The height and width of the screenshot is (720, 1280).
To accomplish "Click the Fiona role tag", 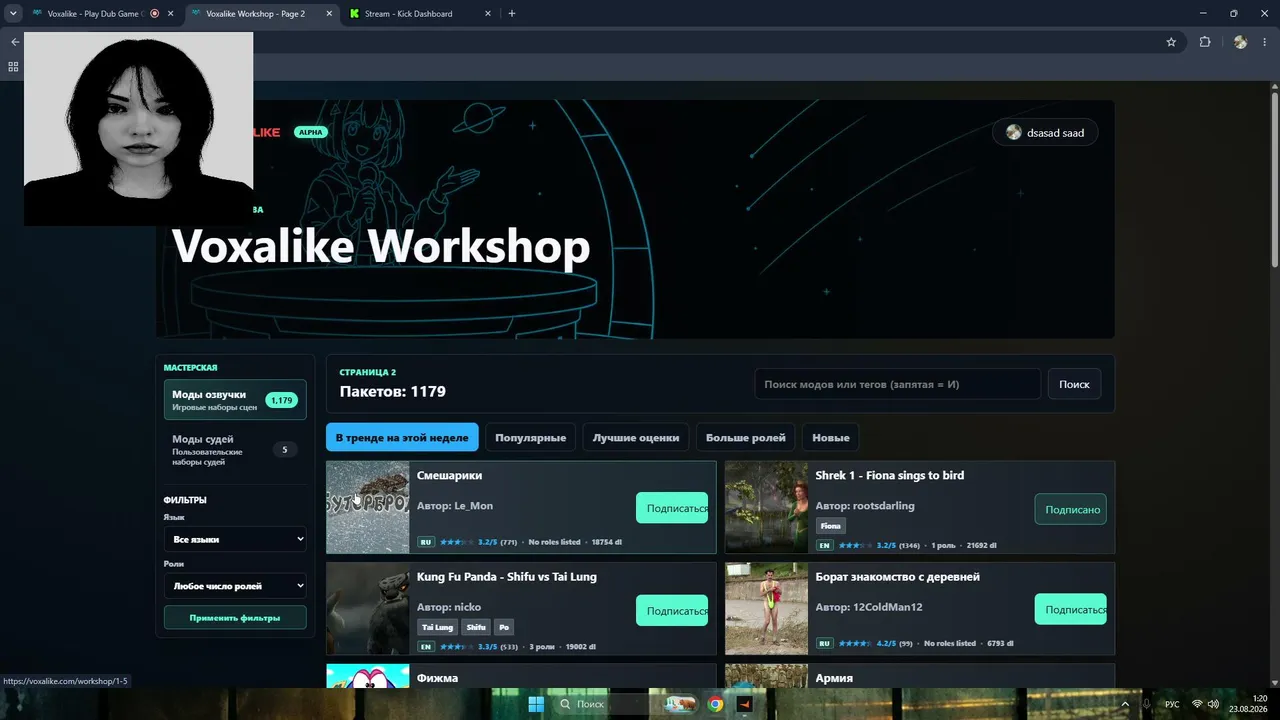I will coord(831,526).
